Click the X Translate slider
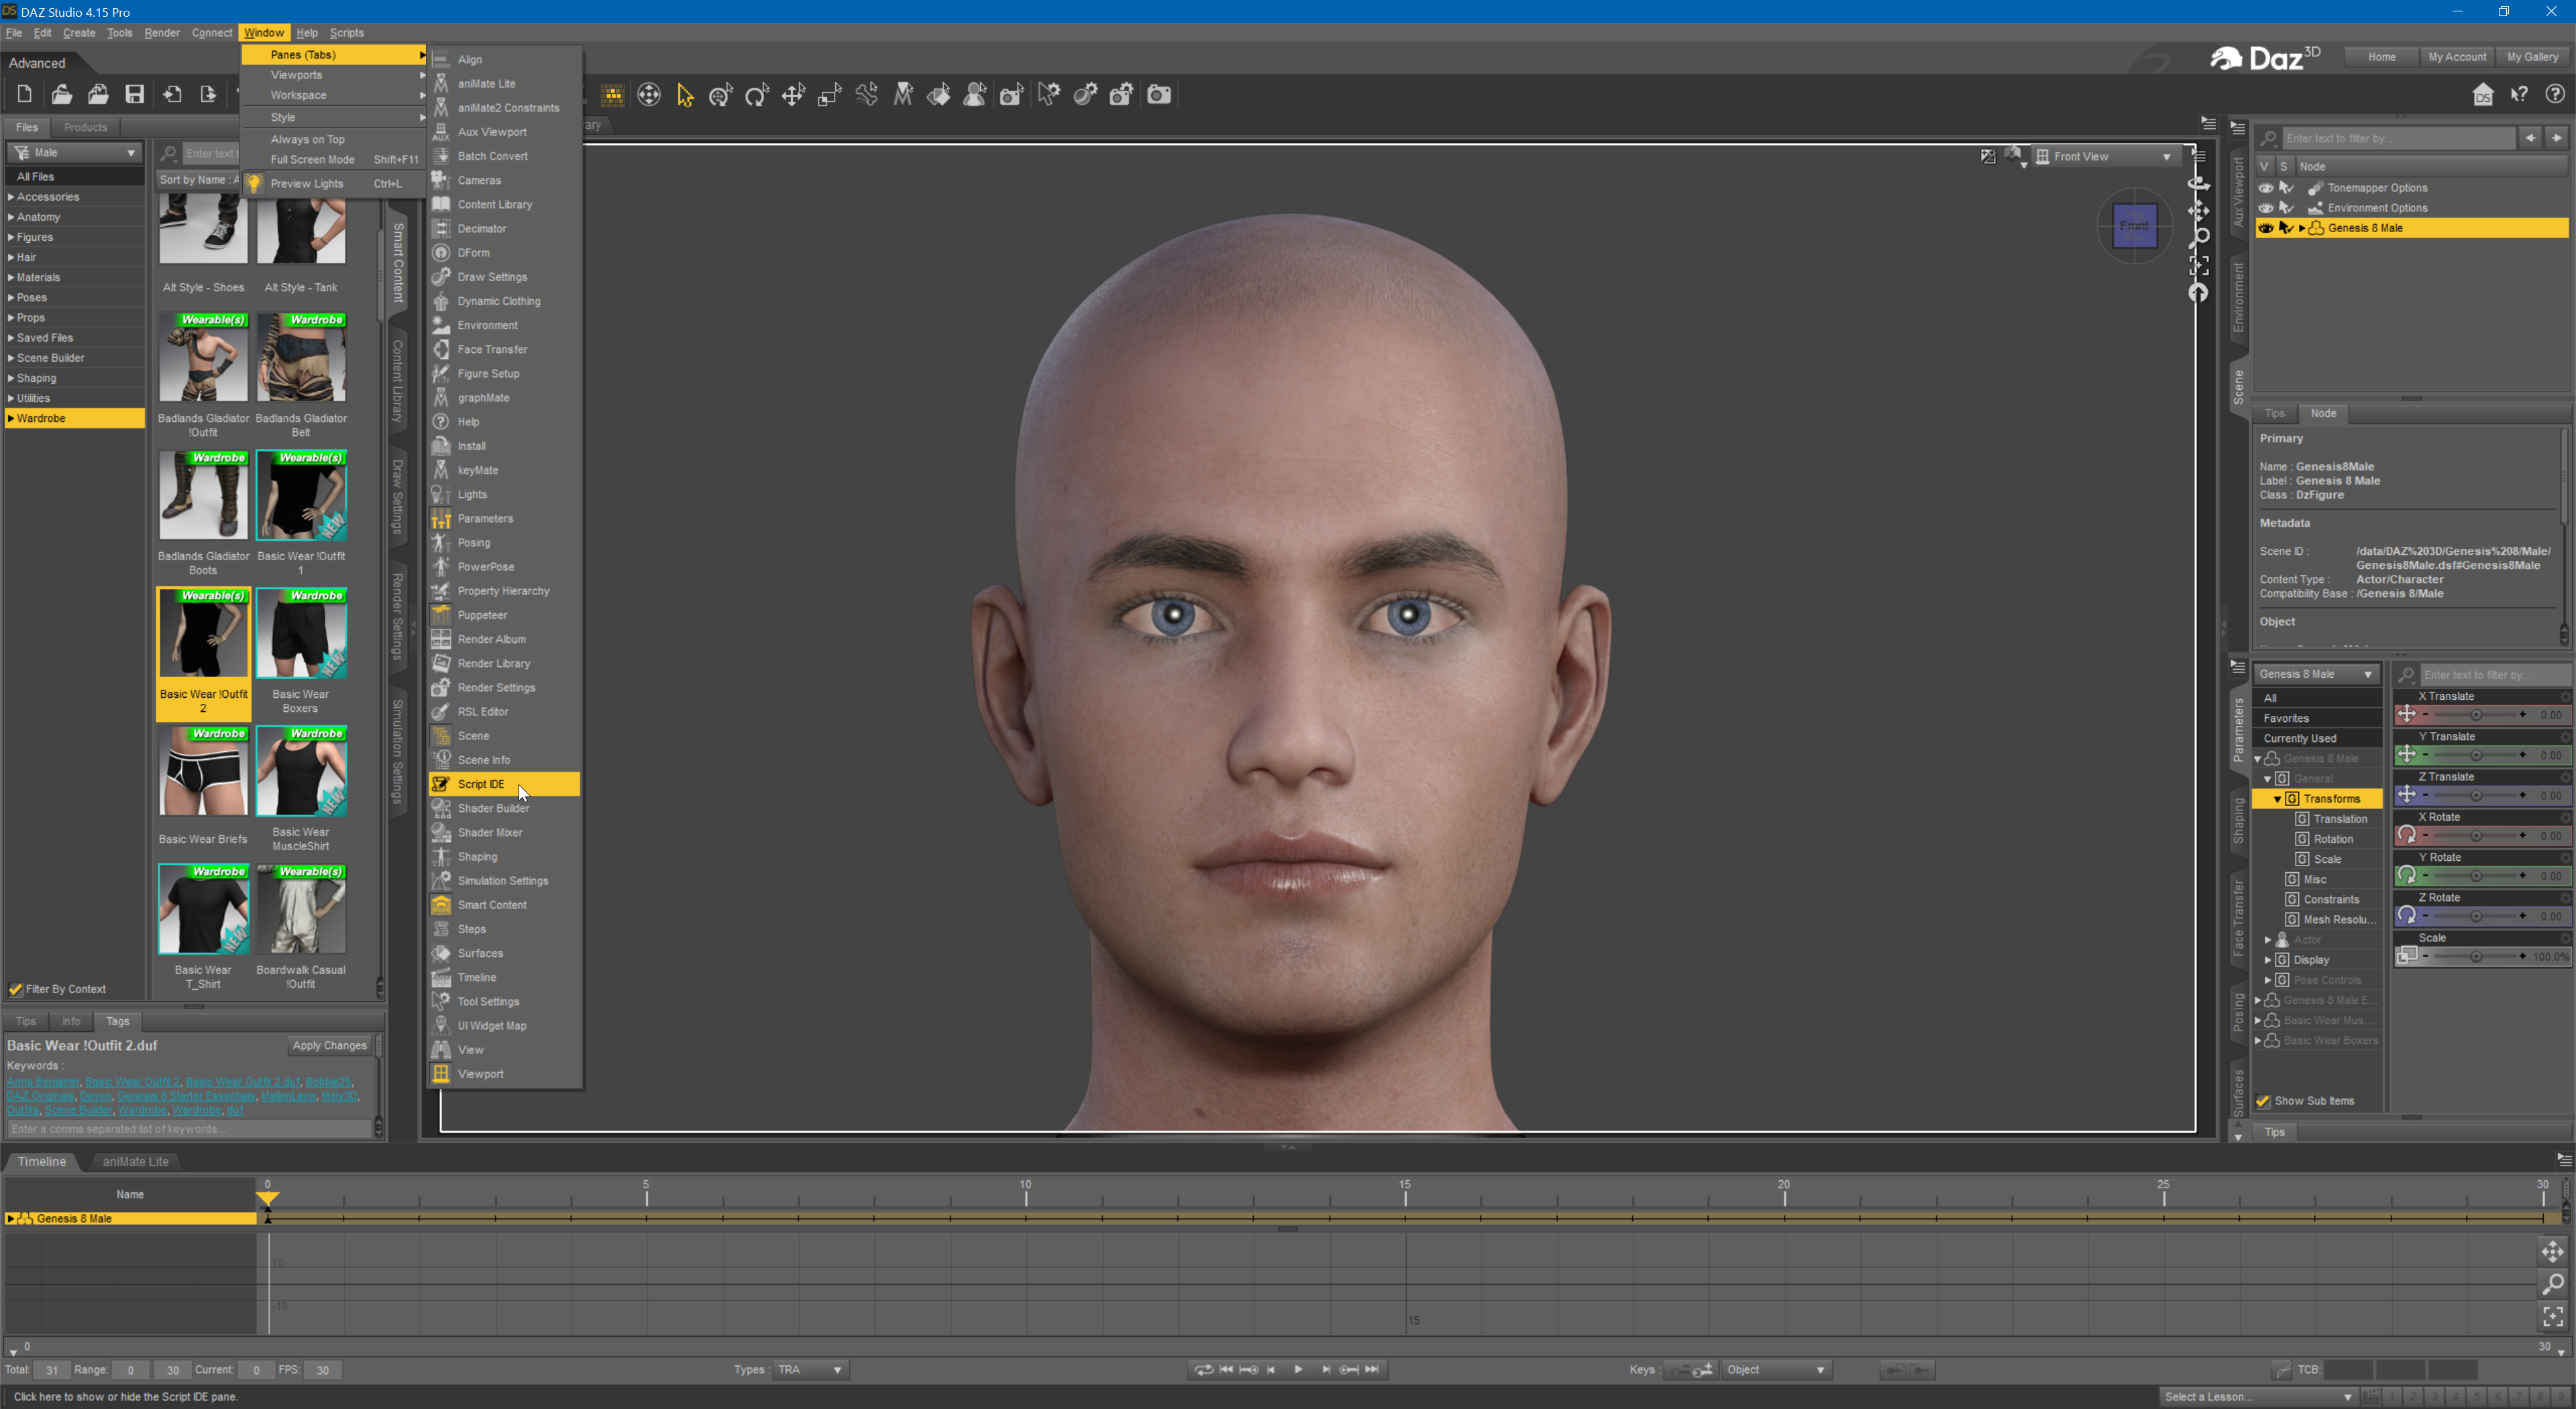This screenshot has width=2576, height=1409. click(x=2476, y=715)
